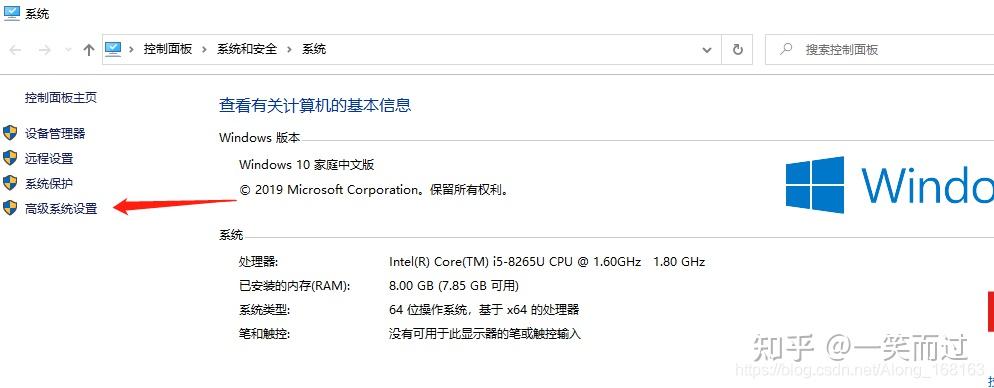Expand chevron after 系统和安全 breadcrumb
The height and width of the screenshot is (388, 994).
290,49
